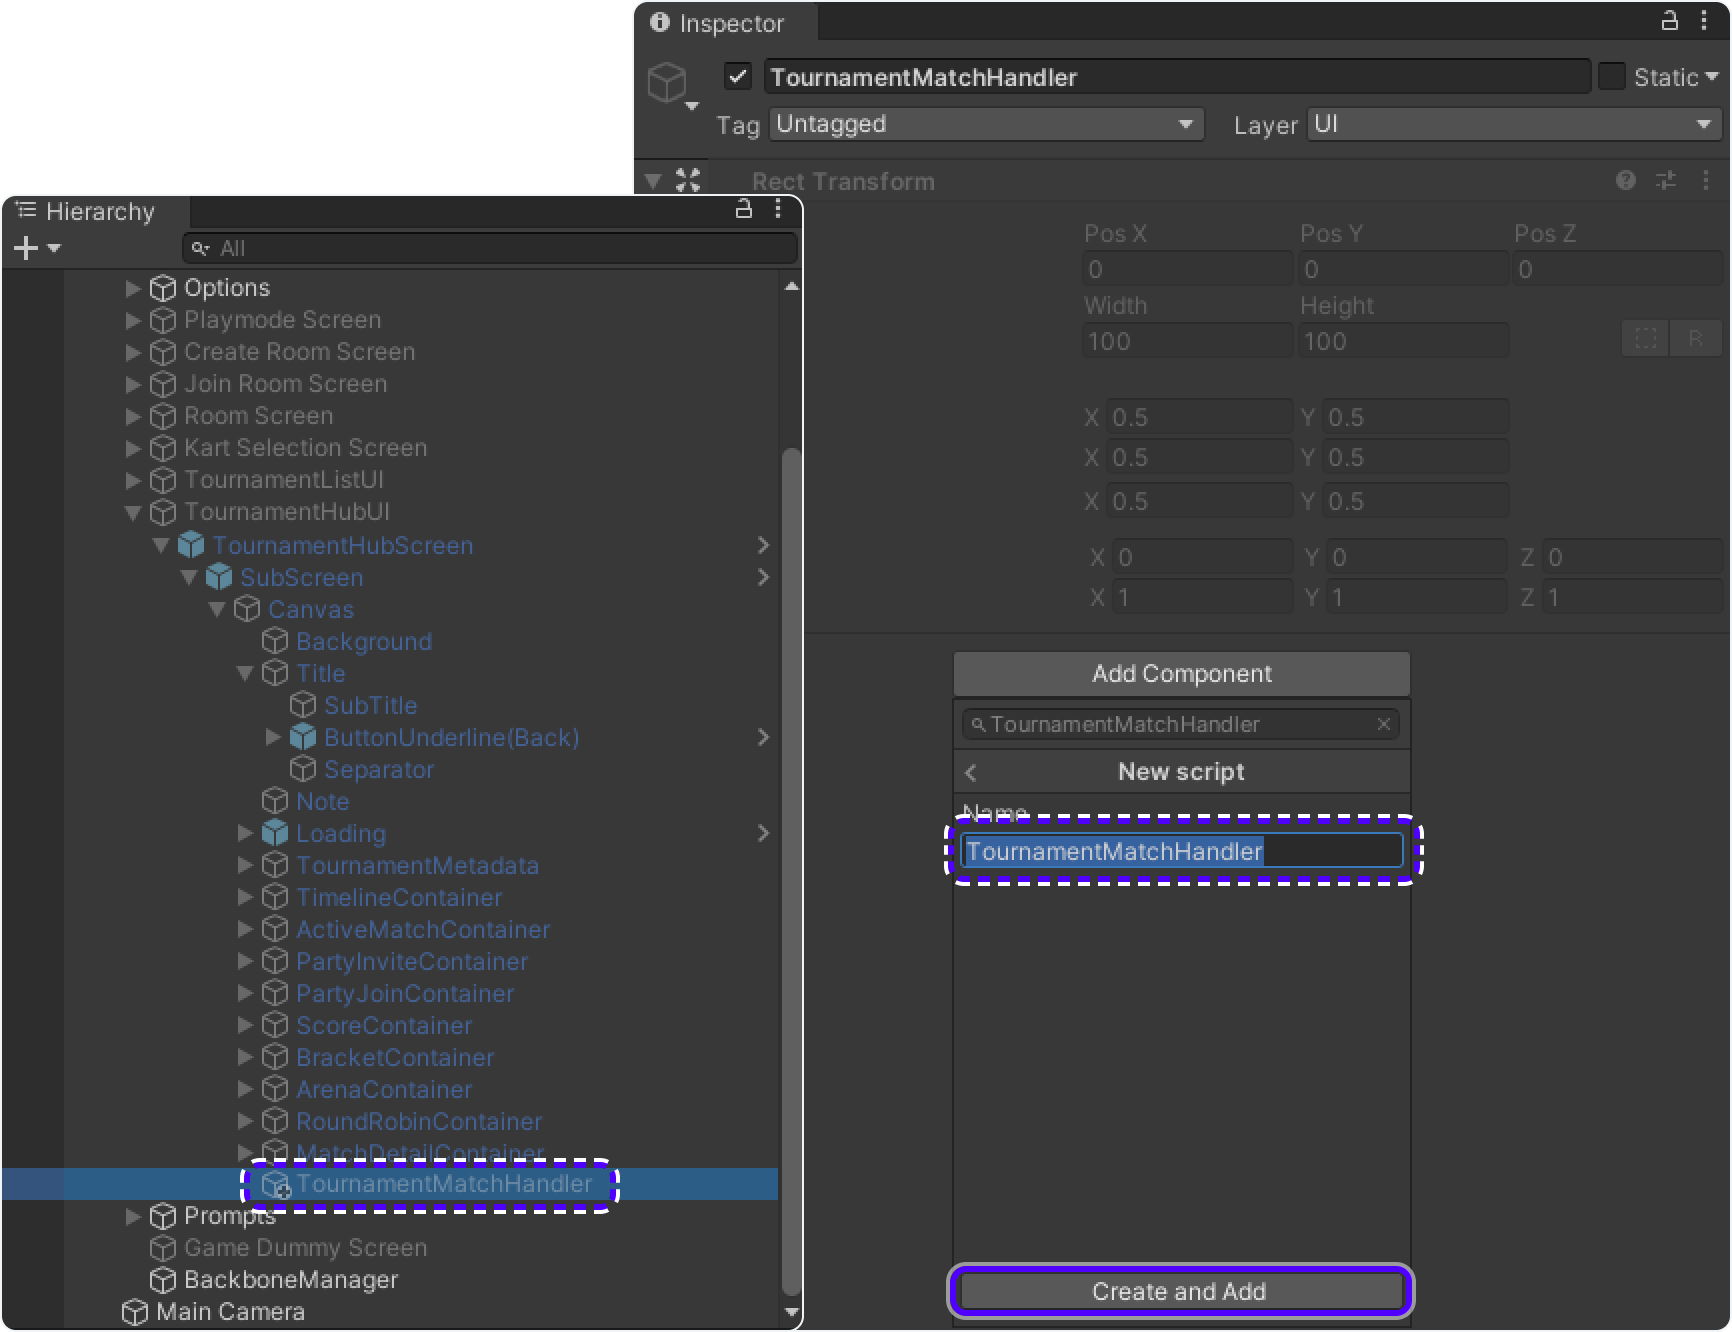Click the Inspector panel lock icon

point(1669,21)
